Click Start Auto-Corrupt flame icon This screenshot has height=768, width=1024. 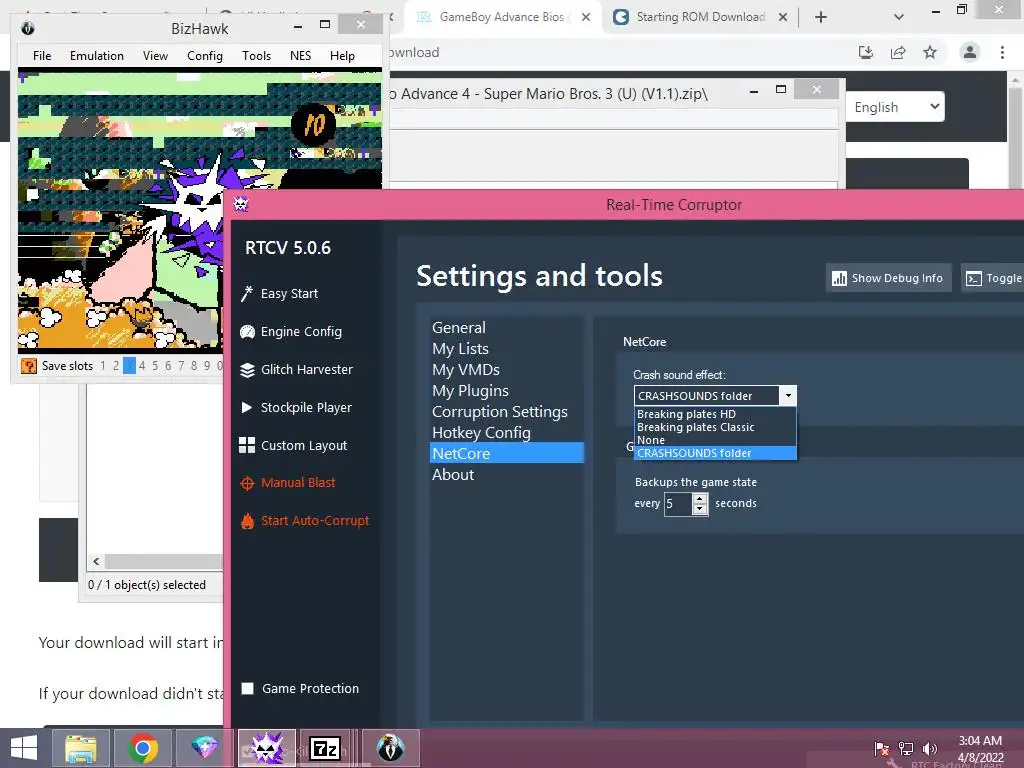(247, 521)
